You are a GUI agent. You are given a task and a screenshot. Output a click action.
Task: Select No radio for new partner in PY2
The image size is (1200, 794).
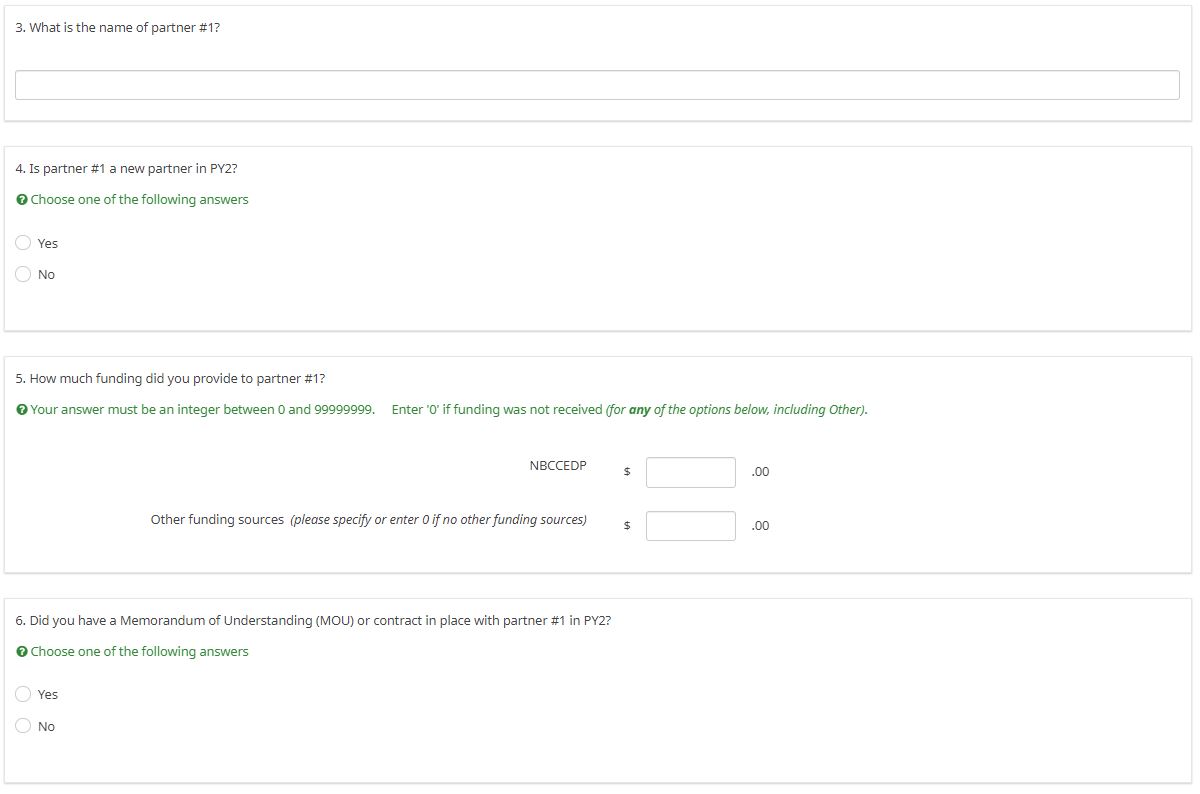click(23, 274)
